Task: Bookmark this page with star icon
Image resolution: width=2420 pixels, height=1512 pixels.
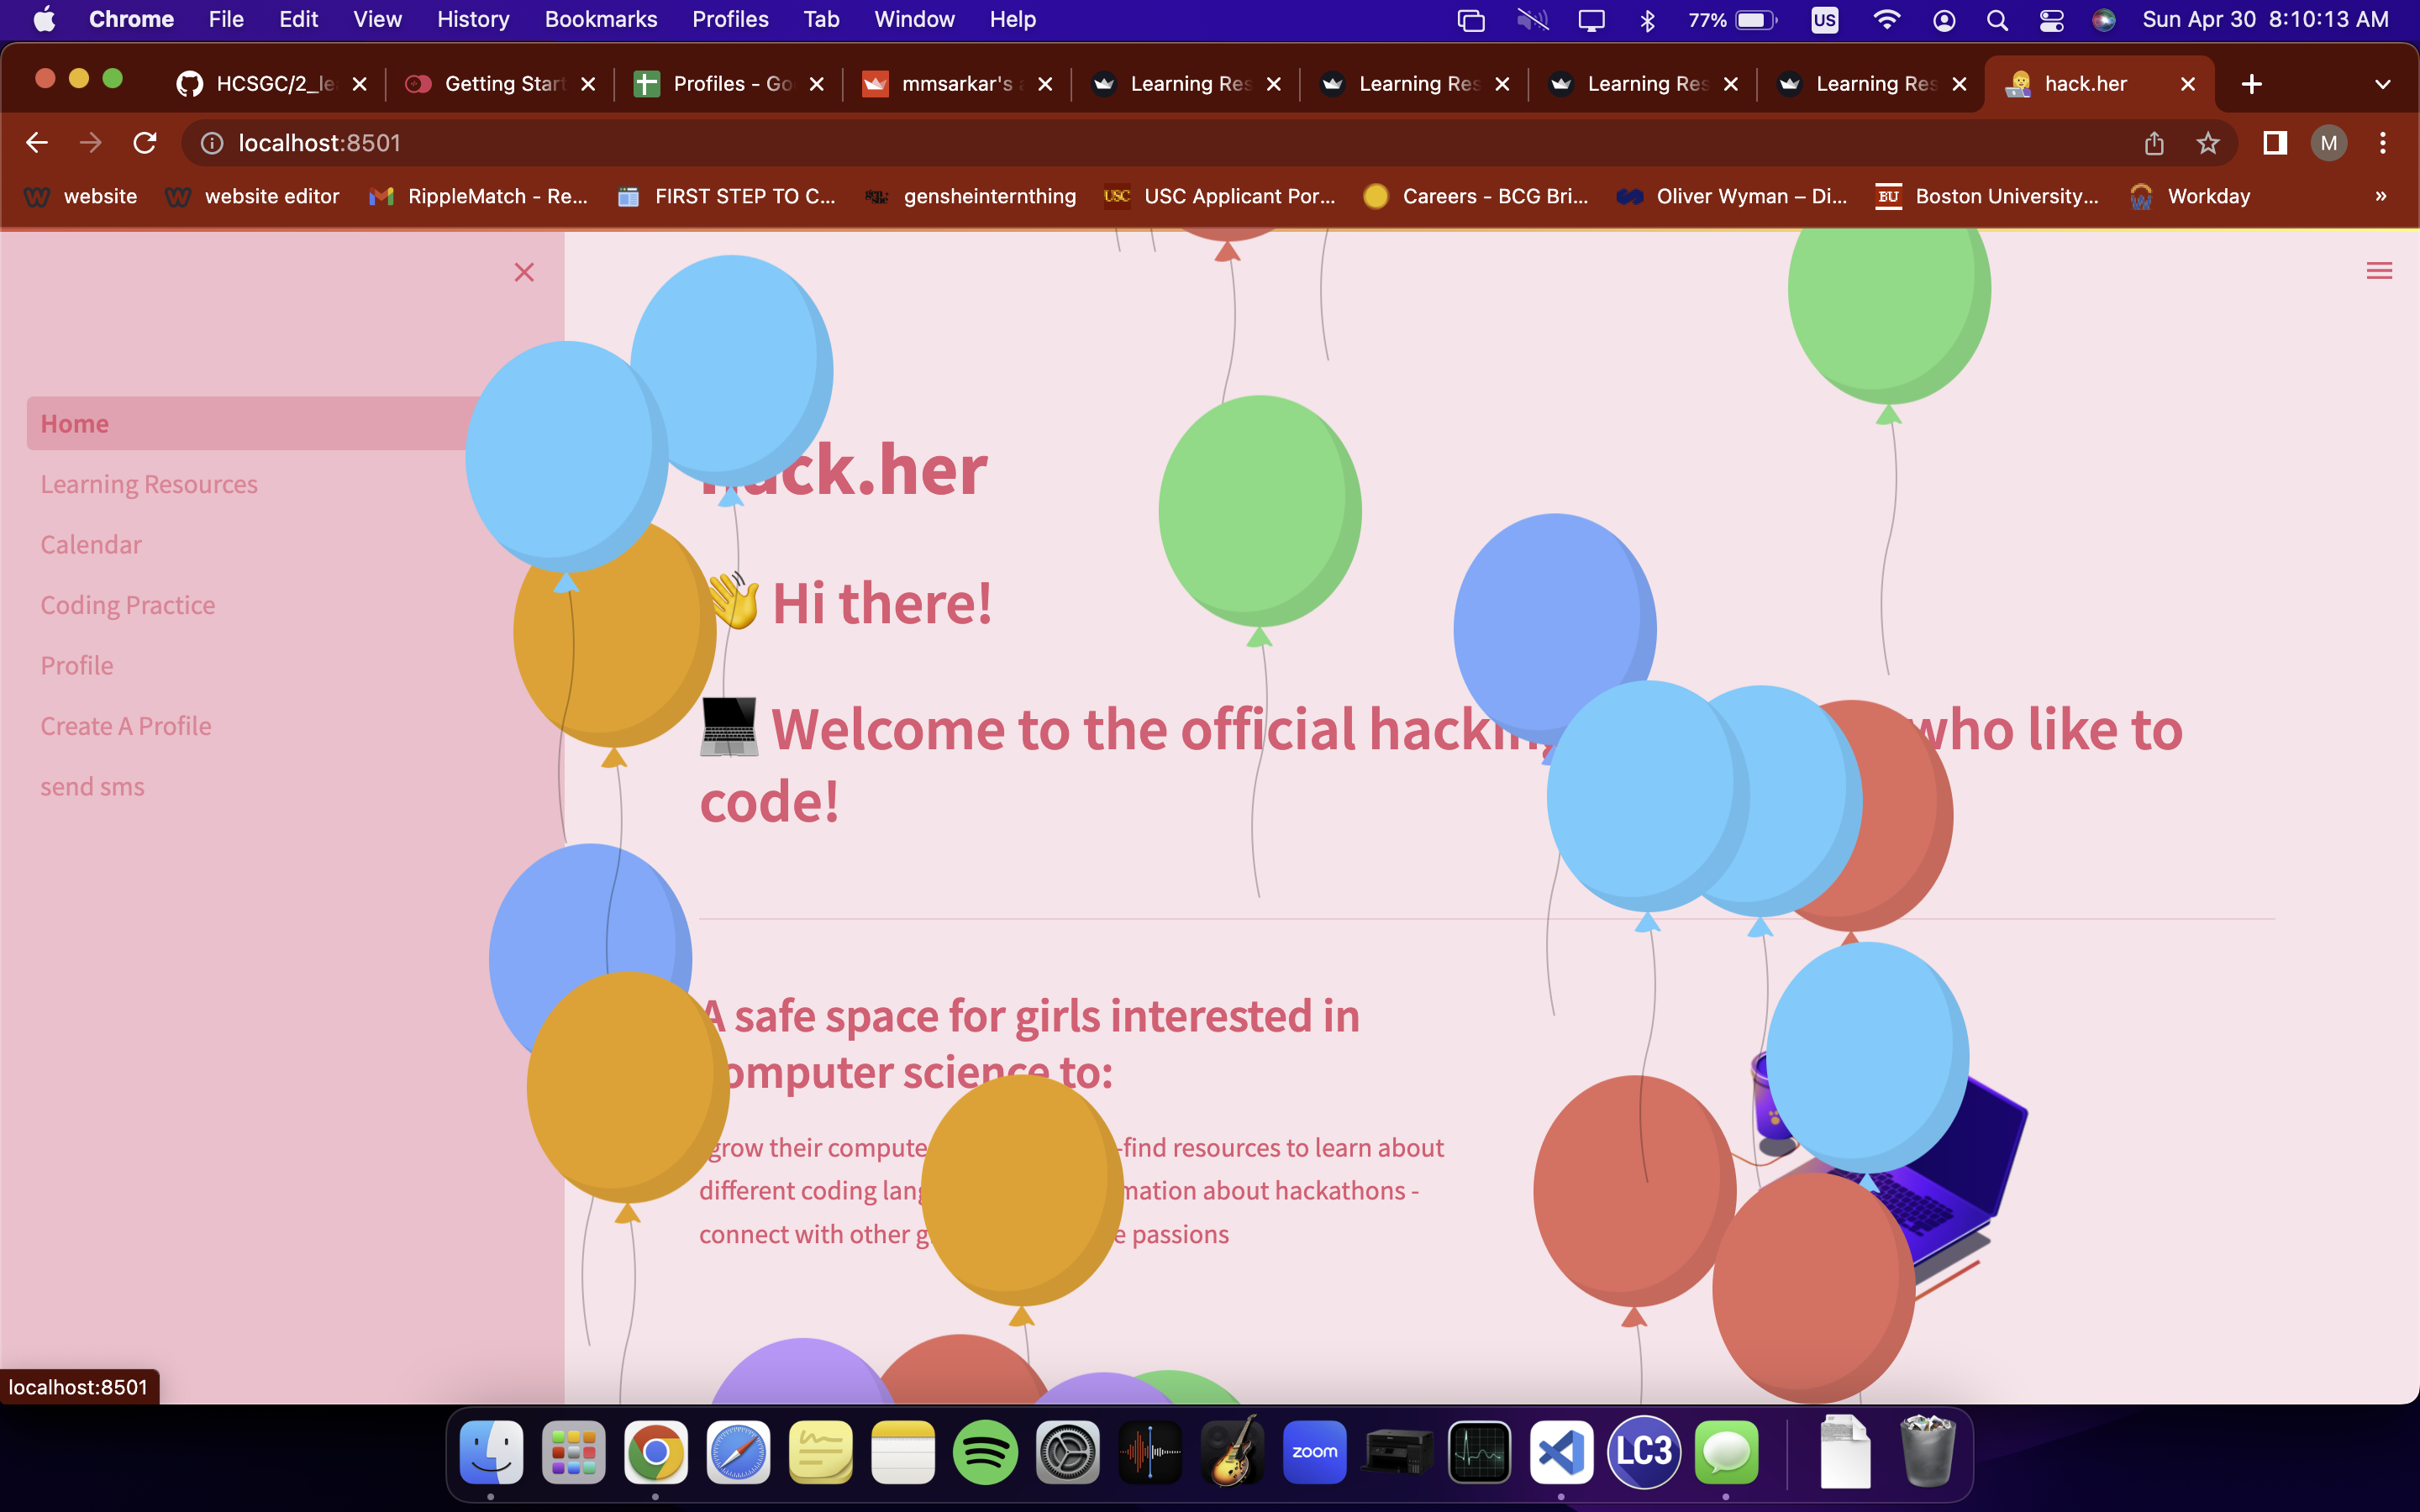Action: click(x=2208, y=143)
